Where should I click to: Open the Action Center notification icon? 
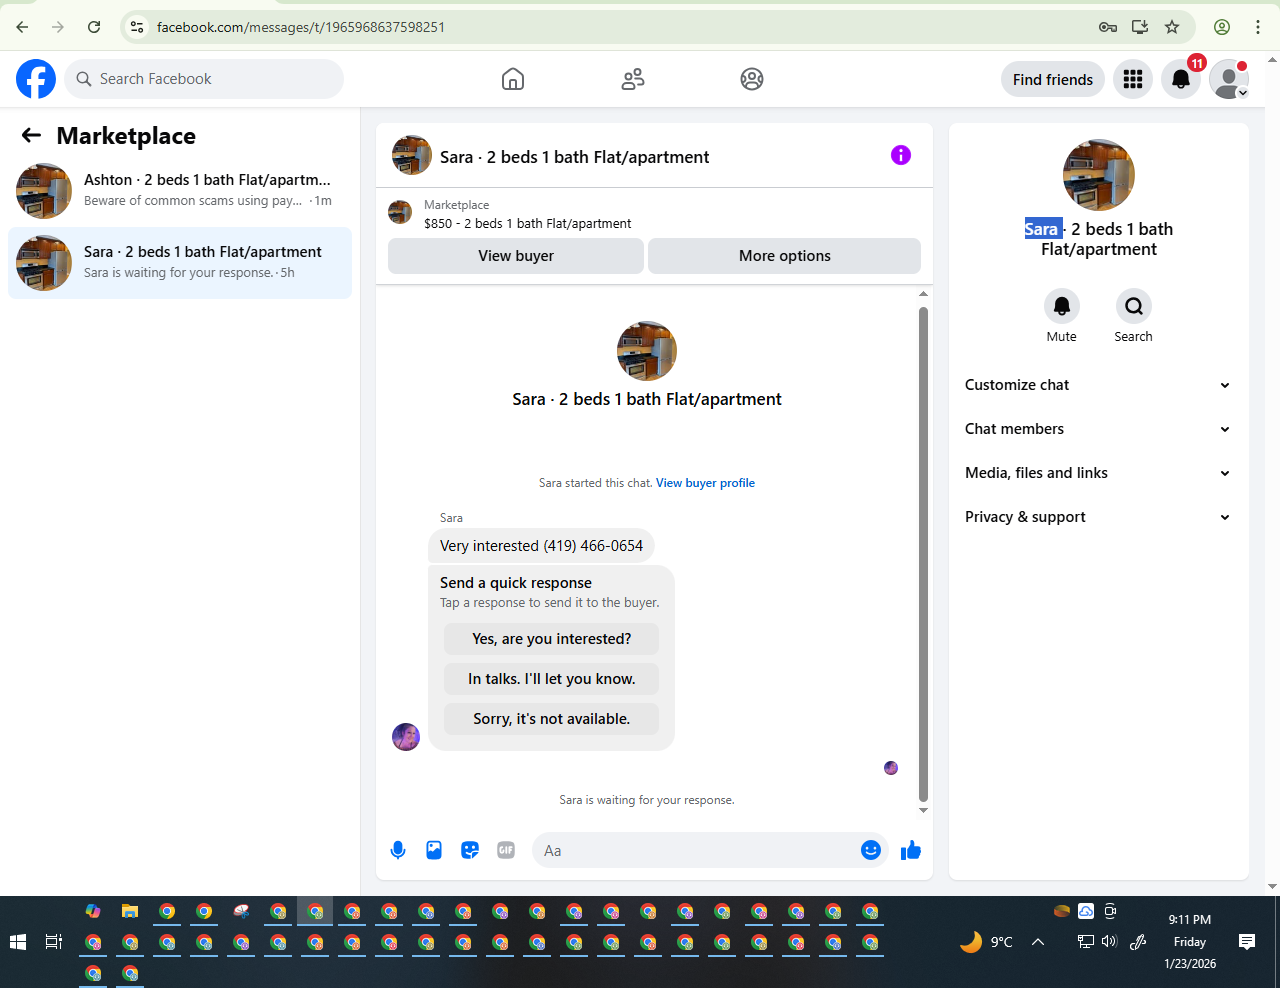[1247, 942]
